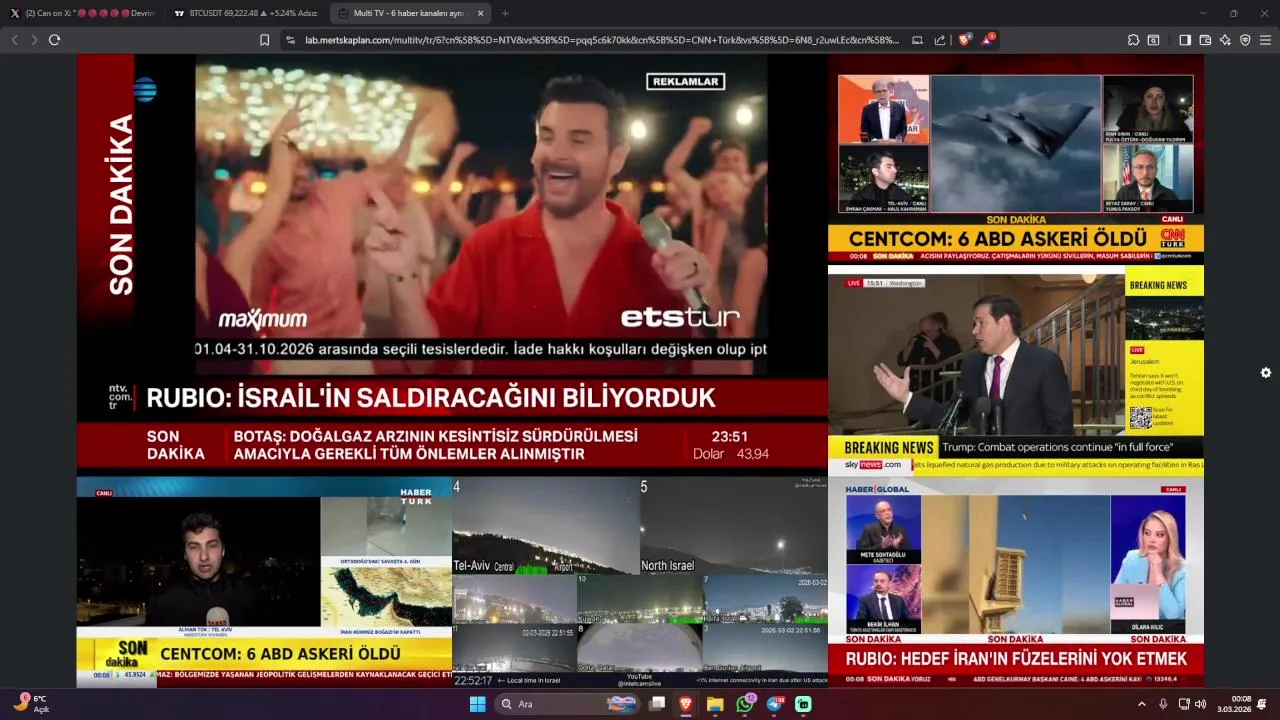The height and width of the screenshot is (720, 1280).
Task: Open Brave browser from taskbar
Action: click(686, 704)
